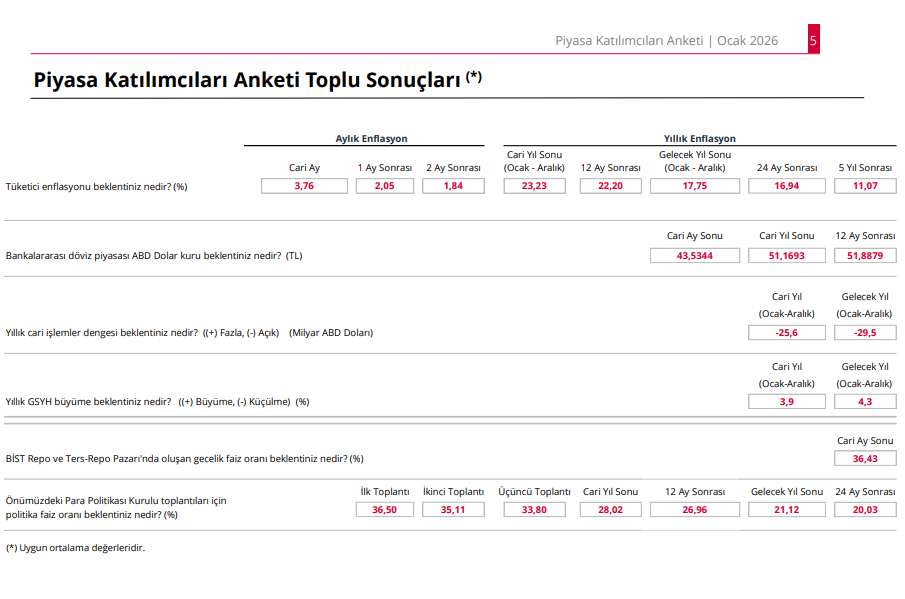
Task: Click the overnight rate value 36,43
Action: point(865,458)
